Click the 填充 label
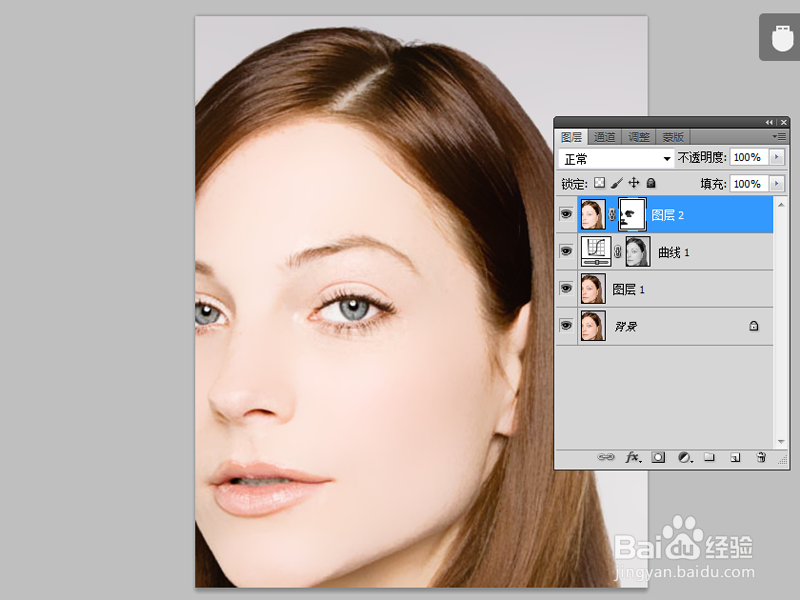The width and height of the screenshot is (800, 600). coord(713,184)
